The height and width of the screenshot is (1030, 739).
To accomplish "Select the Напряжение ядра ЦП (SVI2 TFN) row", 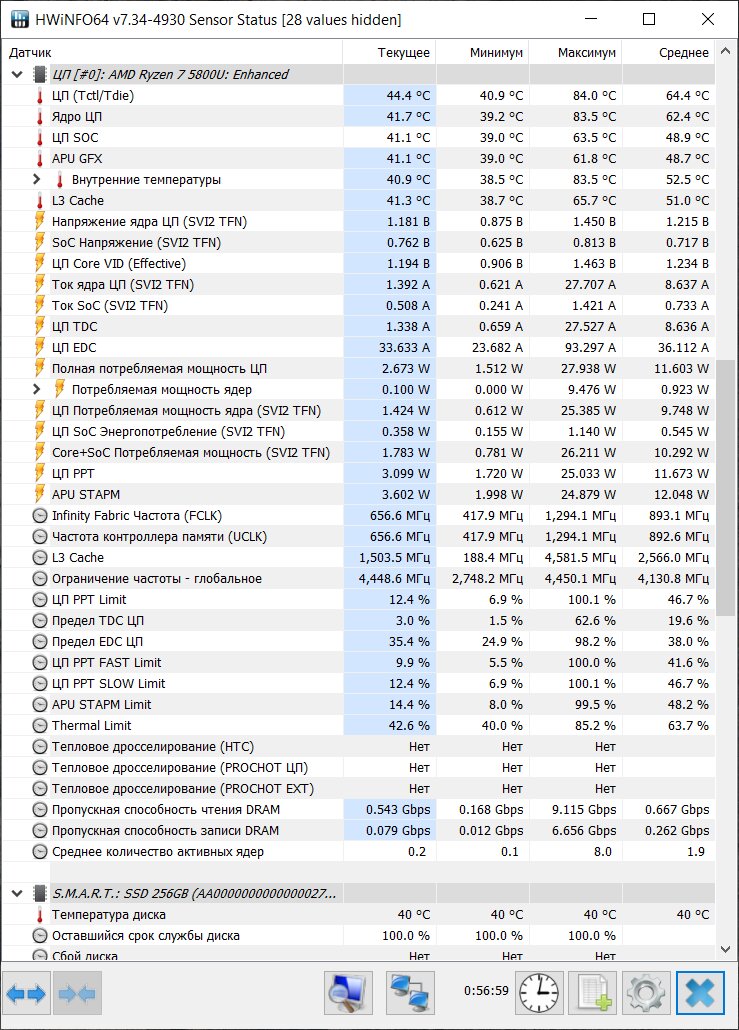I will [359, 221].
